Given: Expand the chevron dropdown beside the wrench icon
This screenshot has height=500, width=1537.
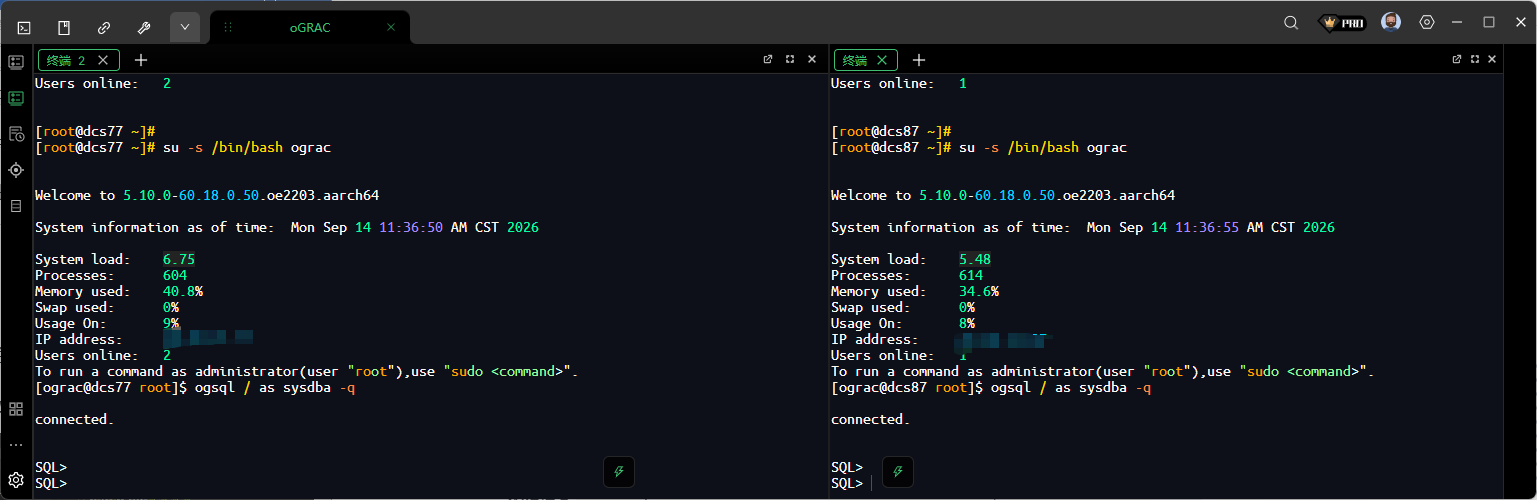Looking at the screenshot, I should tap(185, 27).
